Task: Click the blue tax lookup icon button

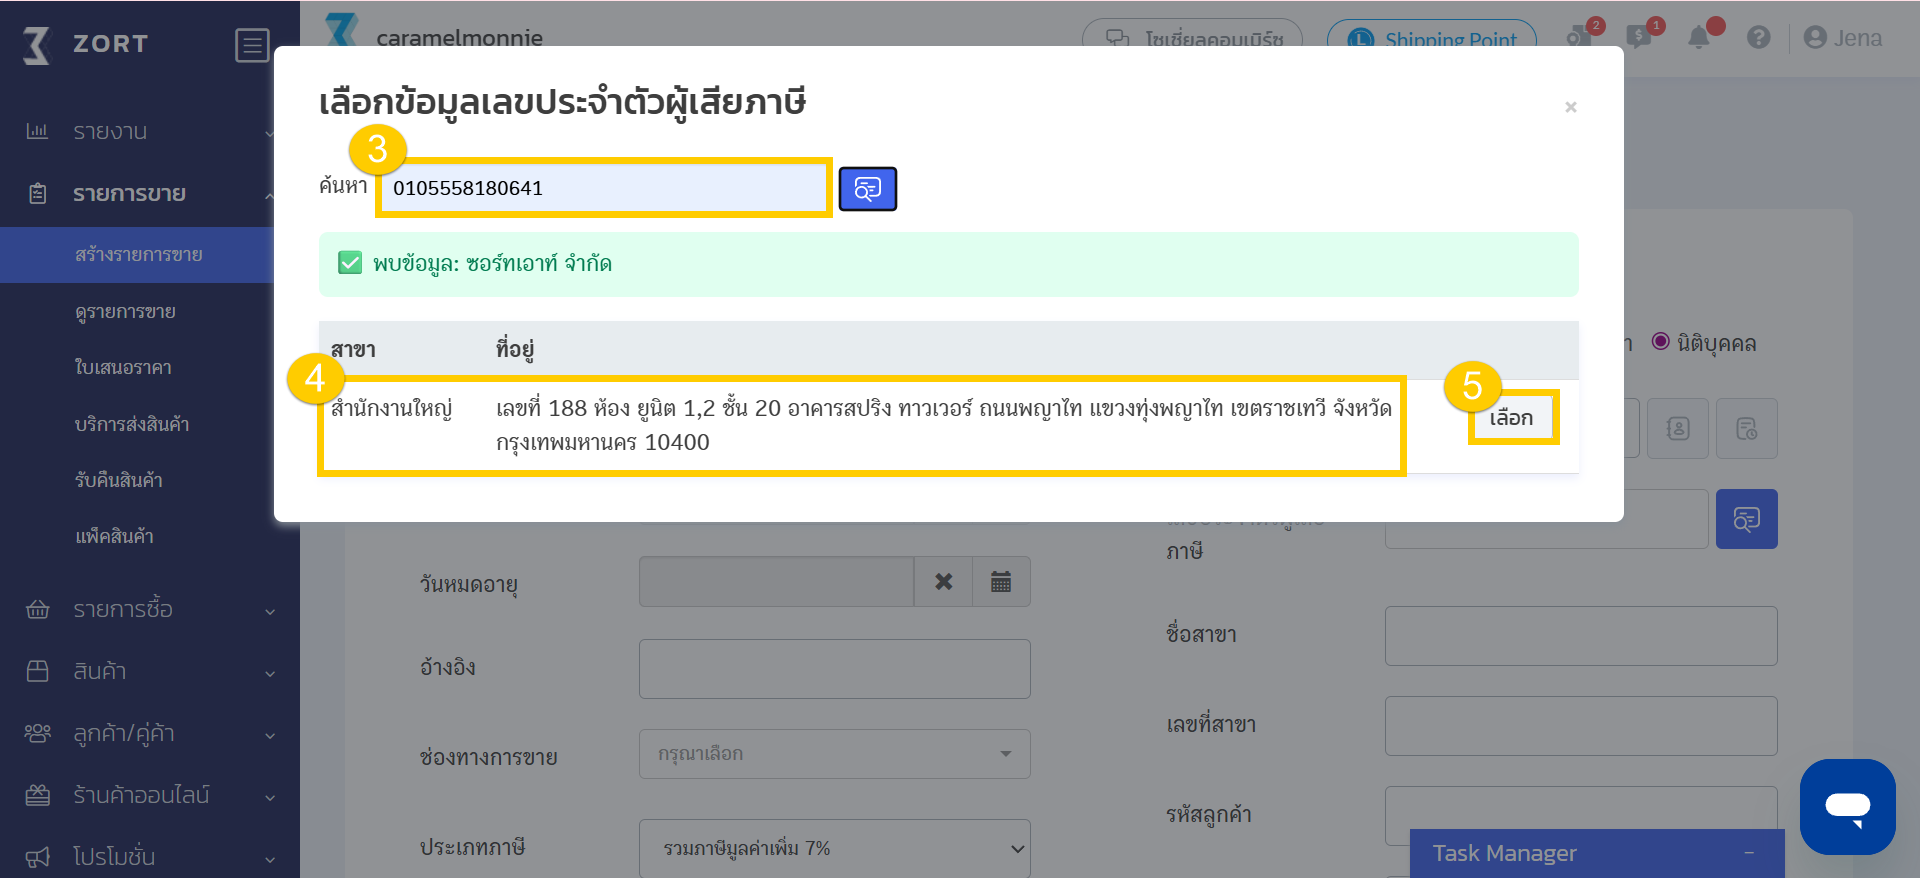Action: [x=1746, y=519]
